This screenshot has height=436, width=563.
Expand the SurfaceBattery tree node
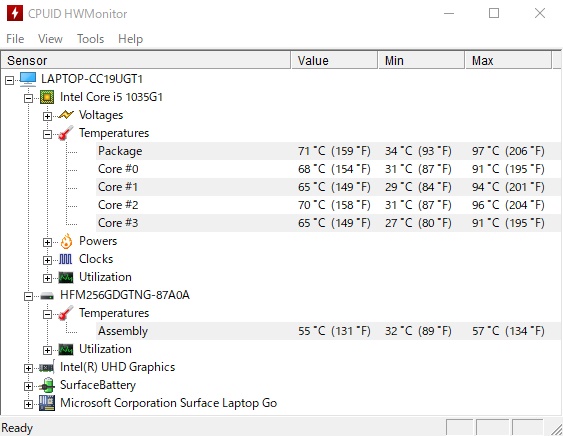pos(28,386)
